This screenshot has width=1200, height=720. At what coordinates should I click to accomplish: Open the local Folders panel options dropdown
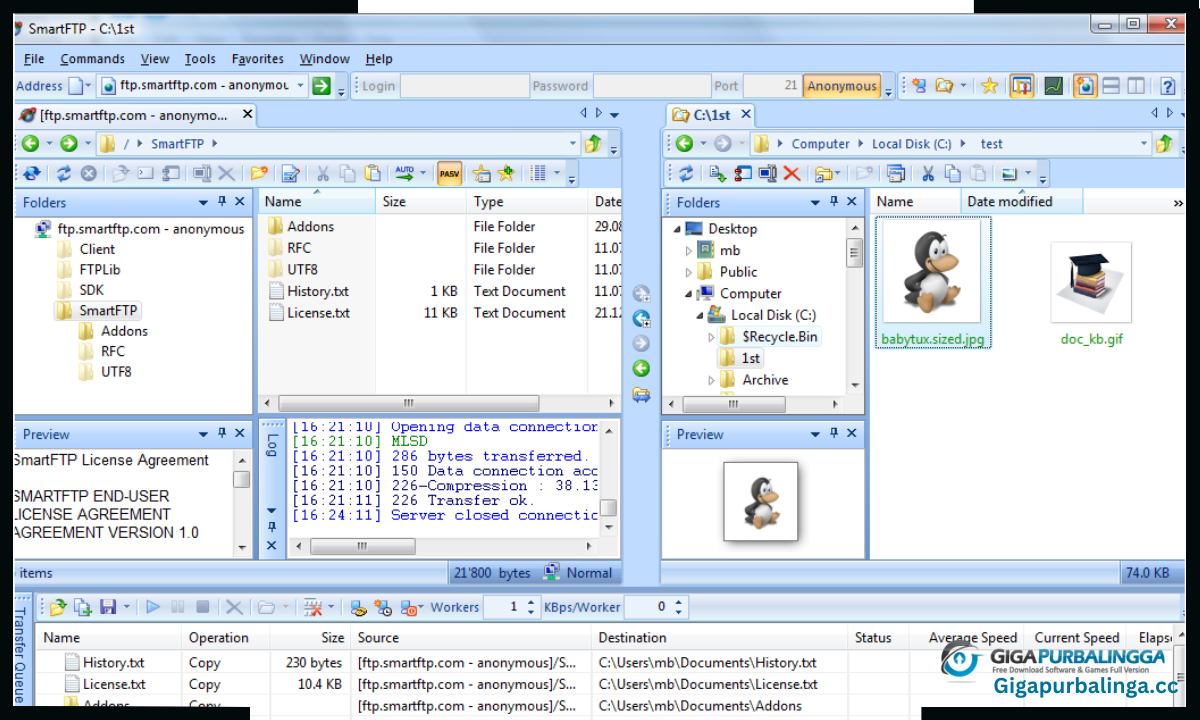(815, 202)
